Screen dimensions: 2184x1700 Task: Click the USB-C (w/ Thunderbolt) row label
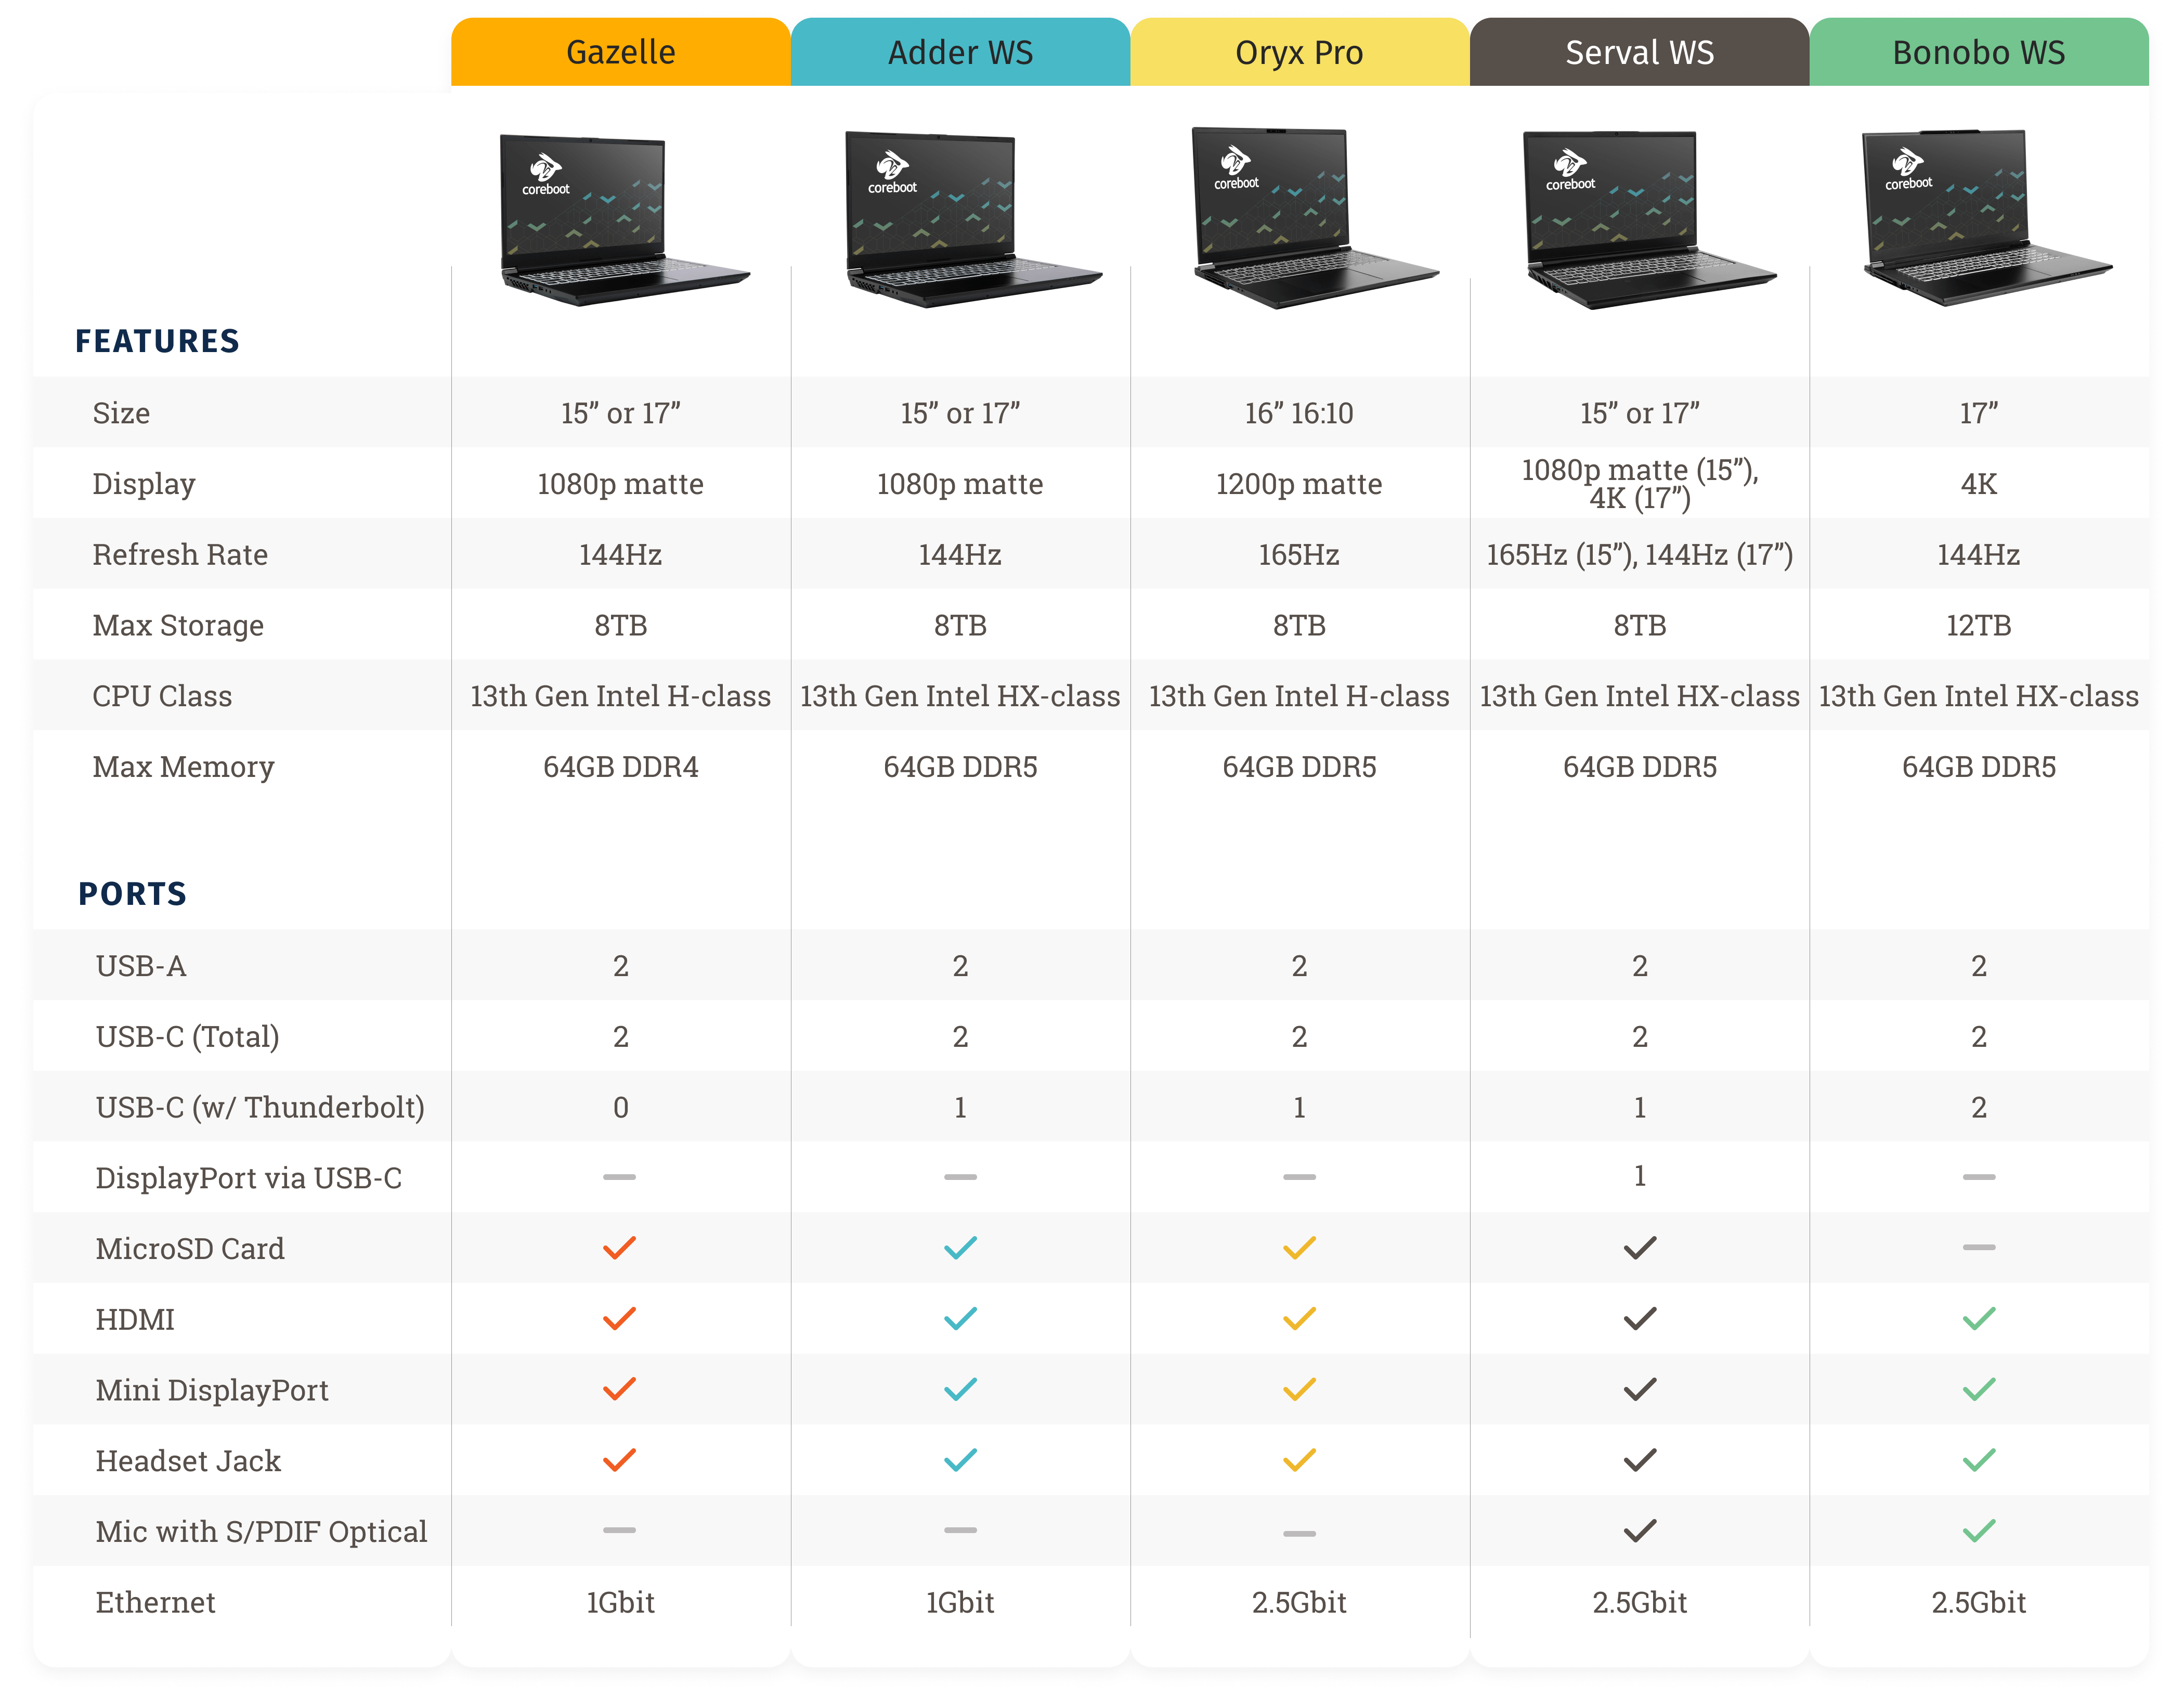[260, 1107]
